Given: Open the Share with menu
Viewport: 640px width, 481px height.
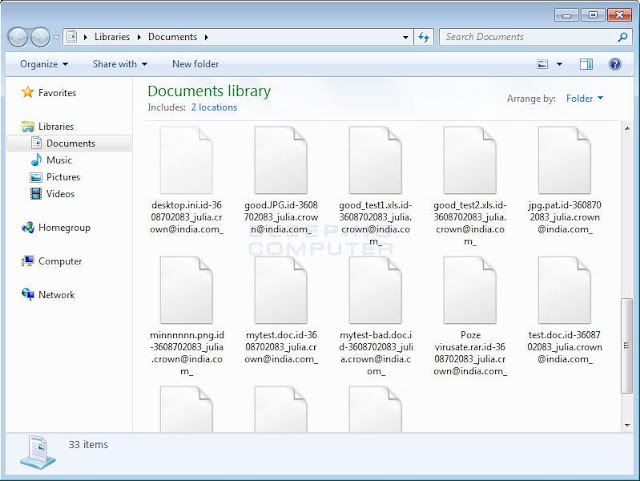Looking at the screenshot, I should click(120, 64).
